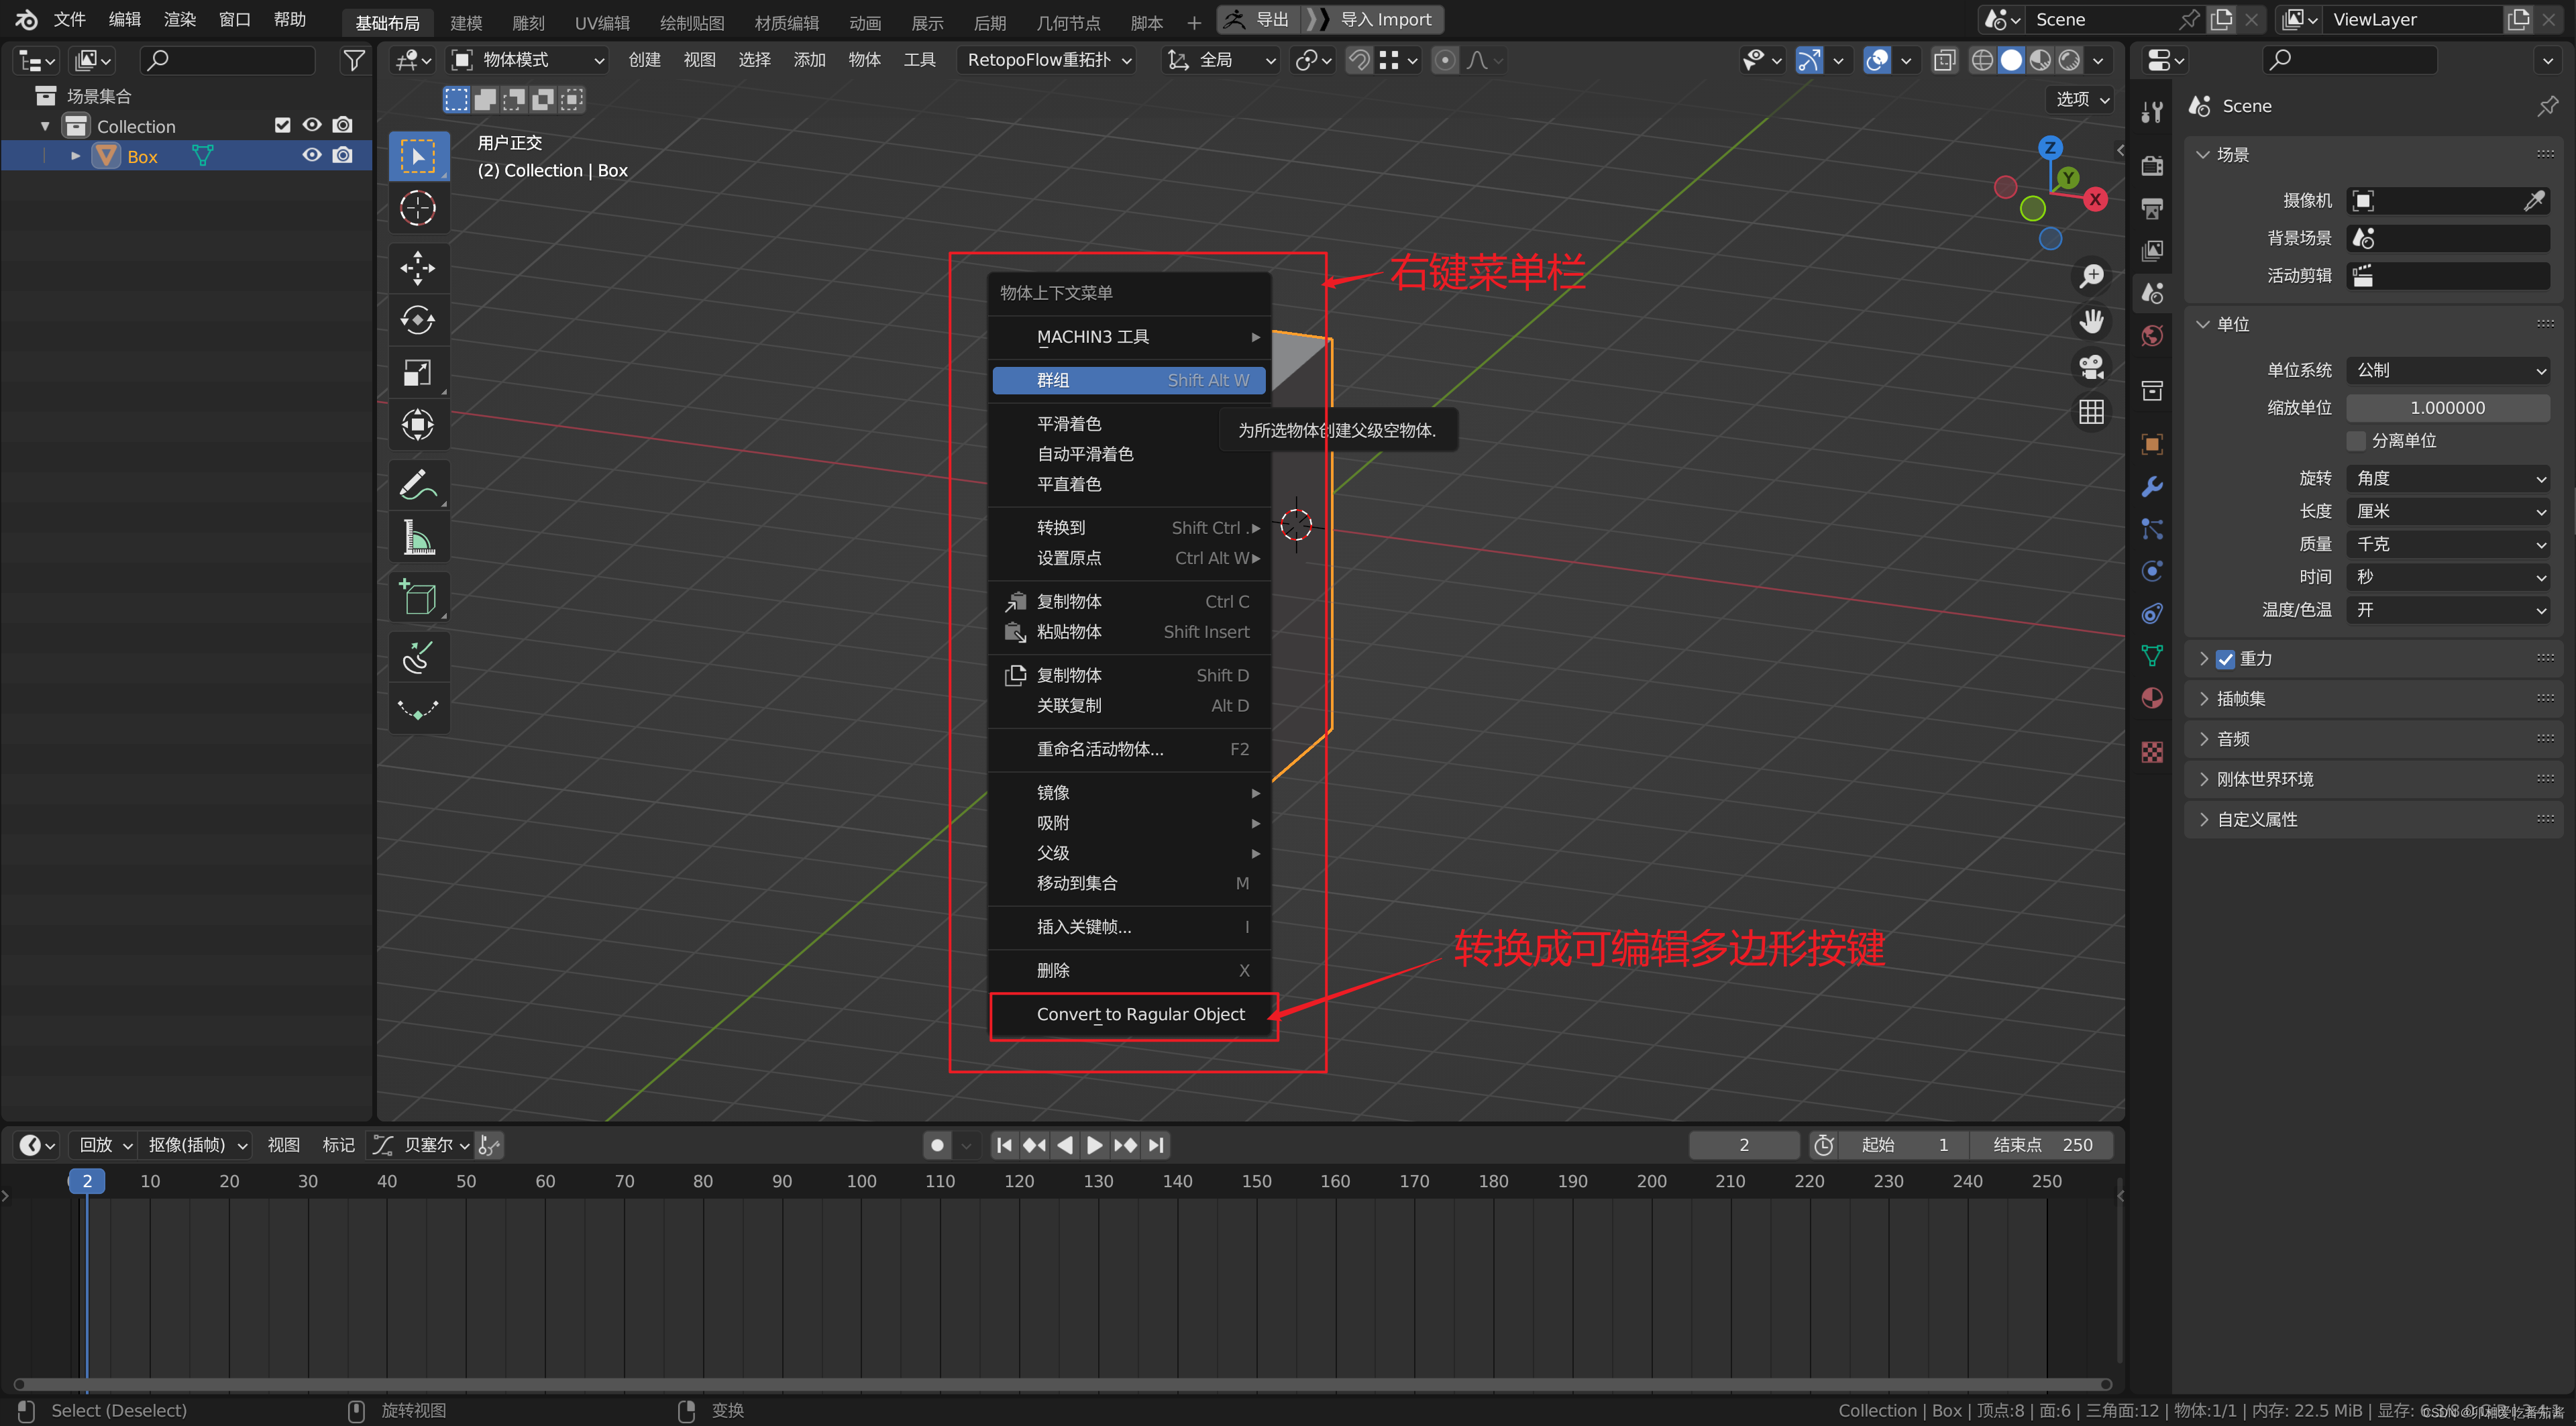This screenshot has height=1426, width=2576.
Task: Select the Rotate tool
Action: point(418,320)
